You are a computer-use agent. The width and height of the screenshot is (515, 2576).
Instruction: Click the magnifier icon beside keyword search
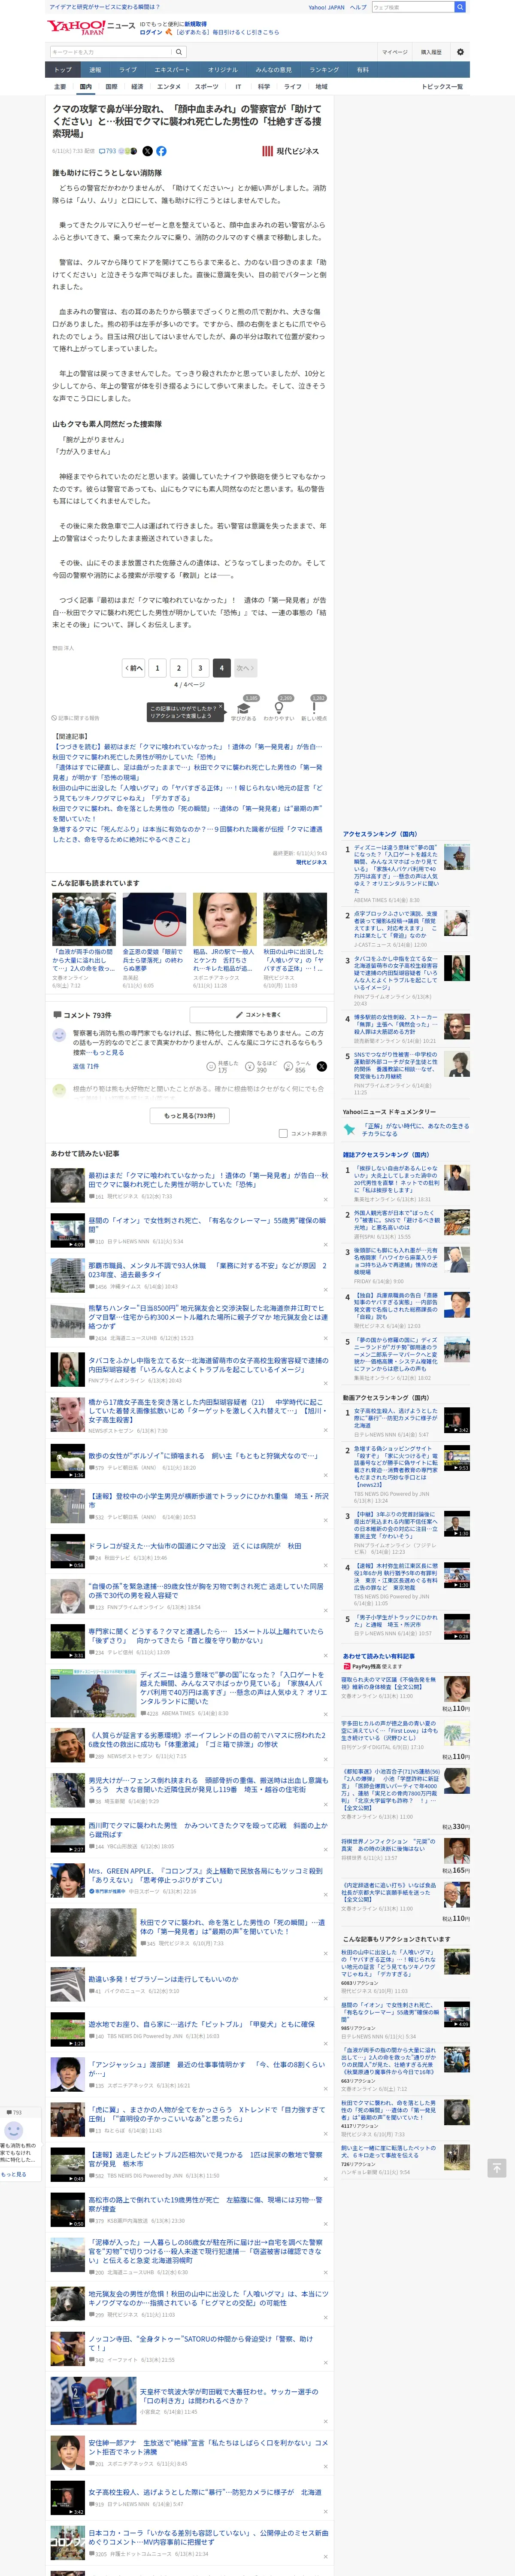click(x=179, y=52)
